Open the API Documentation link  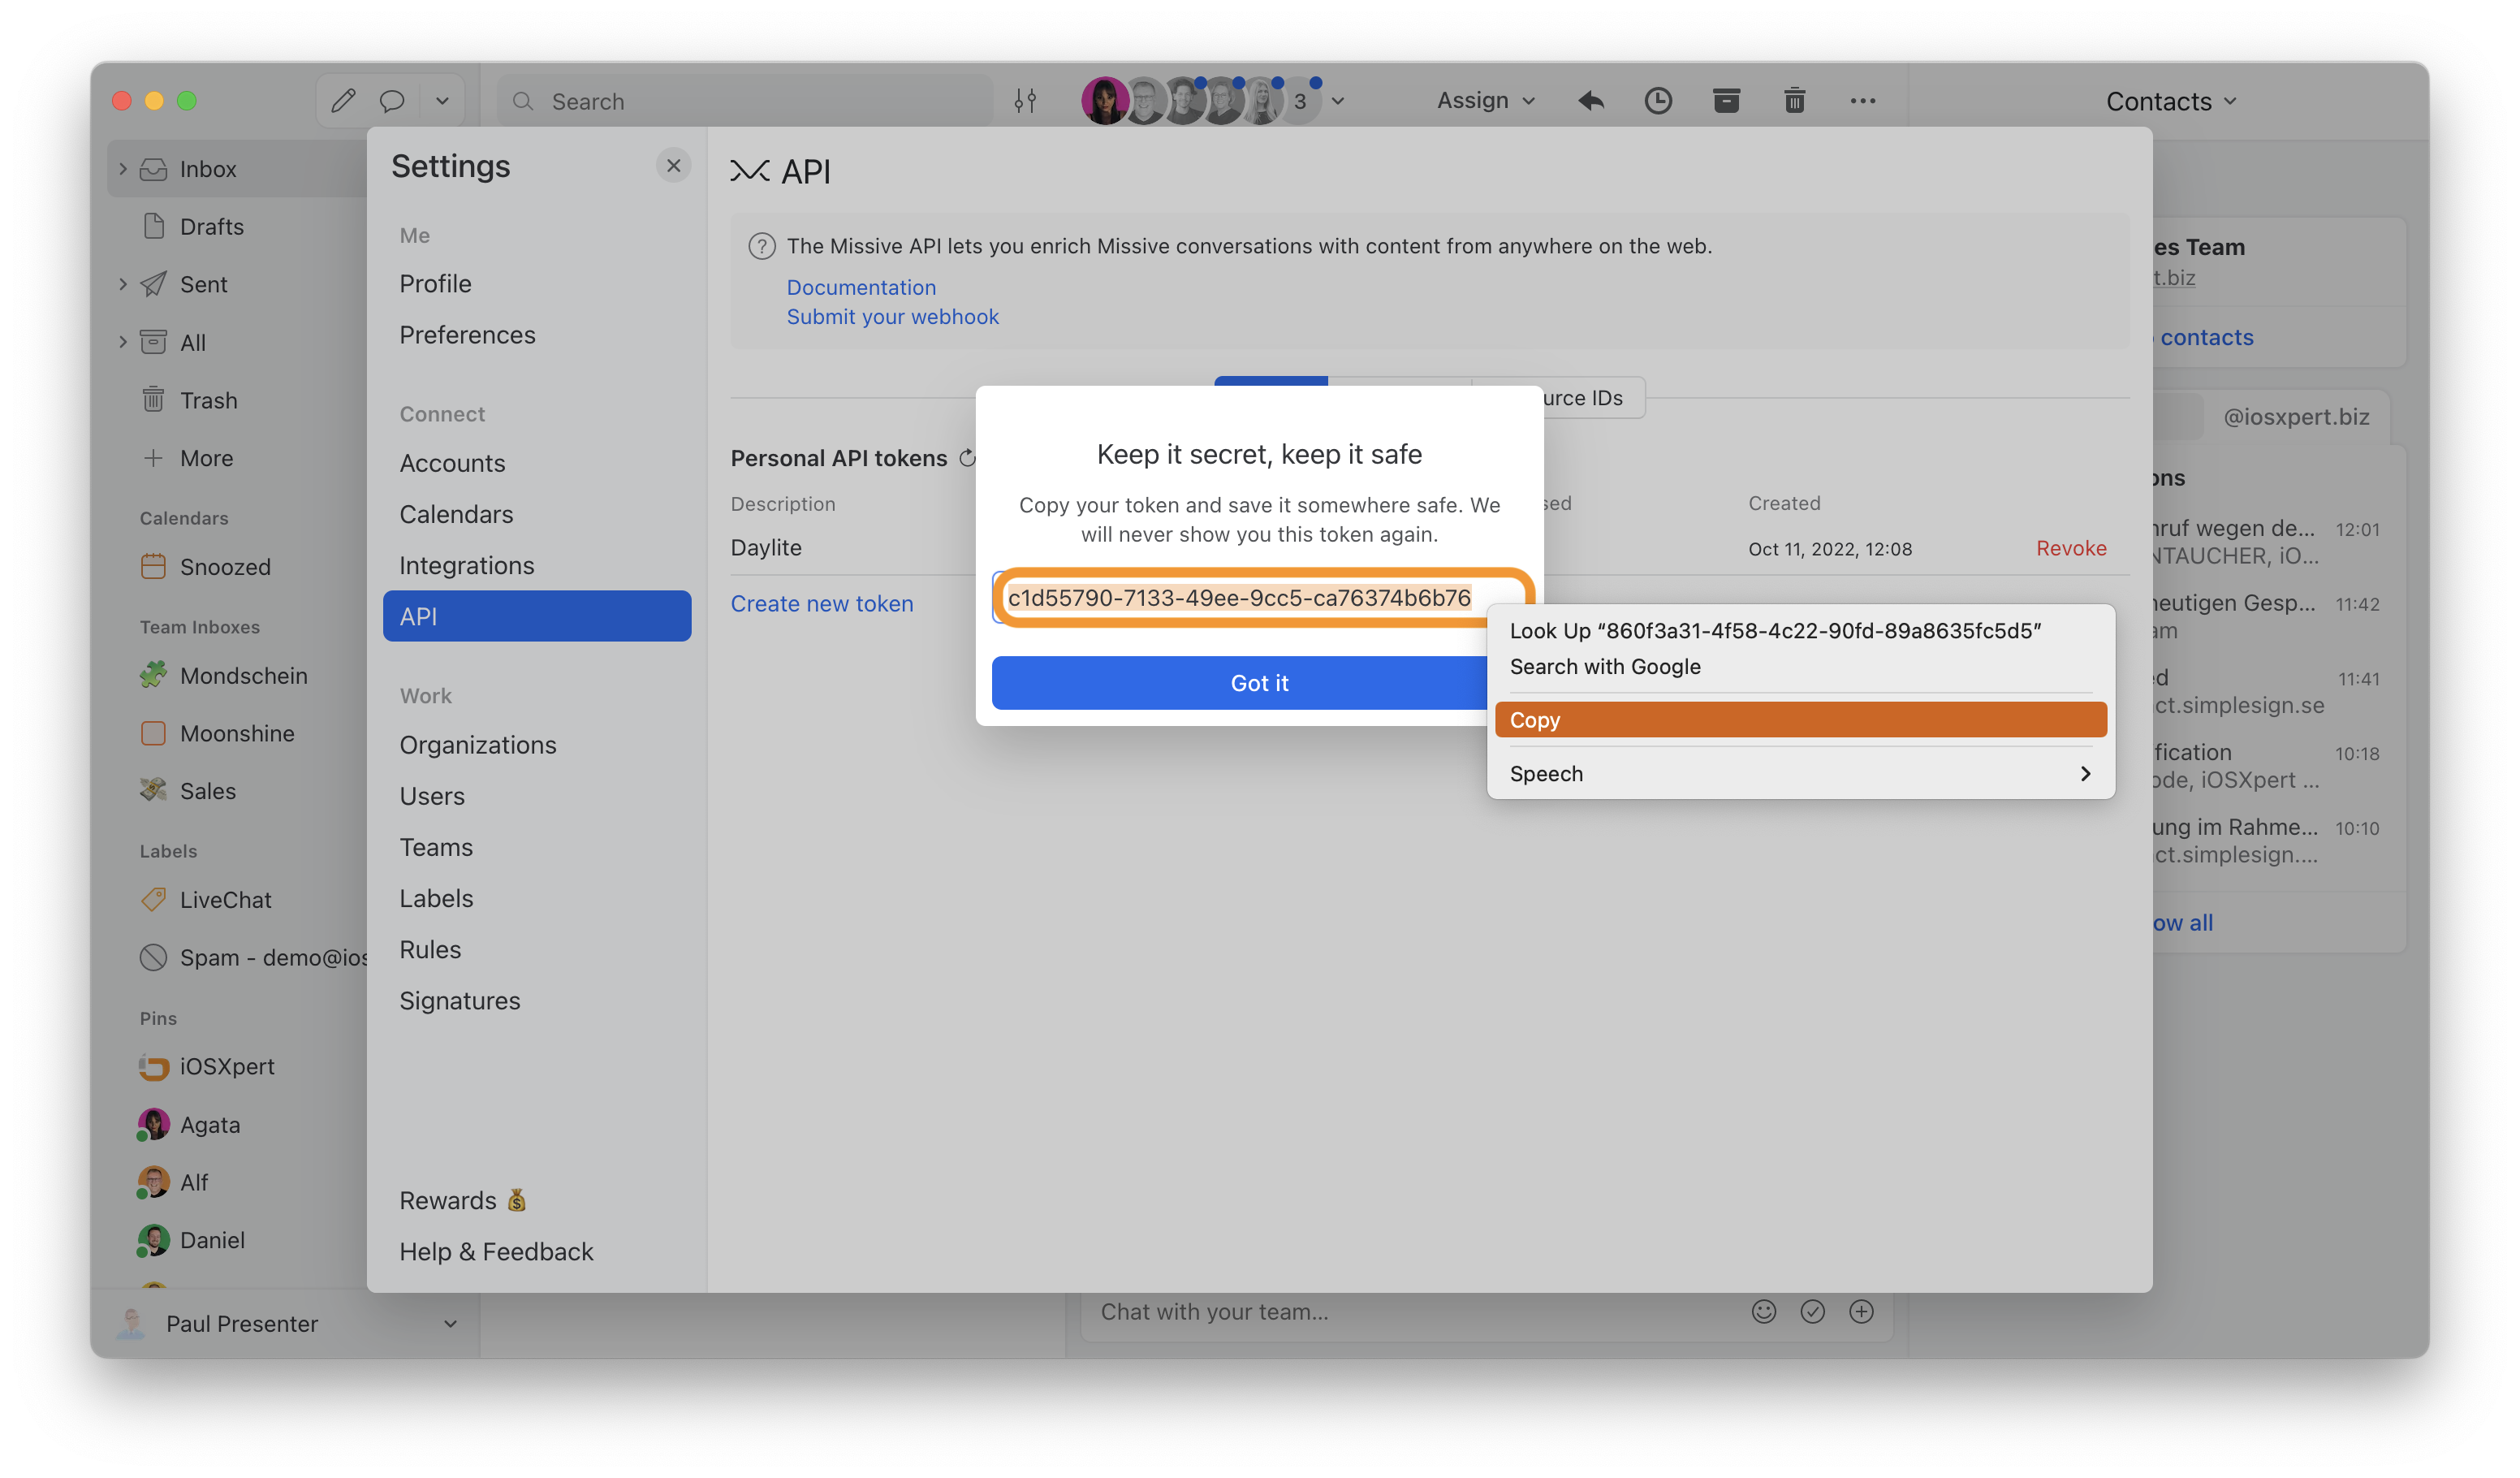(861, 287)
